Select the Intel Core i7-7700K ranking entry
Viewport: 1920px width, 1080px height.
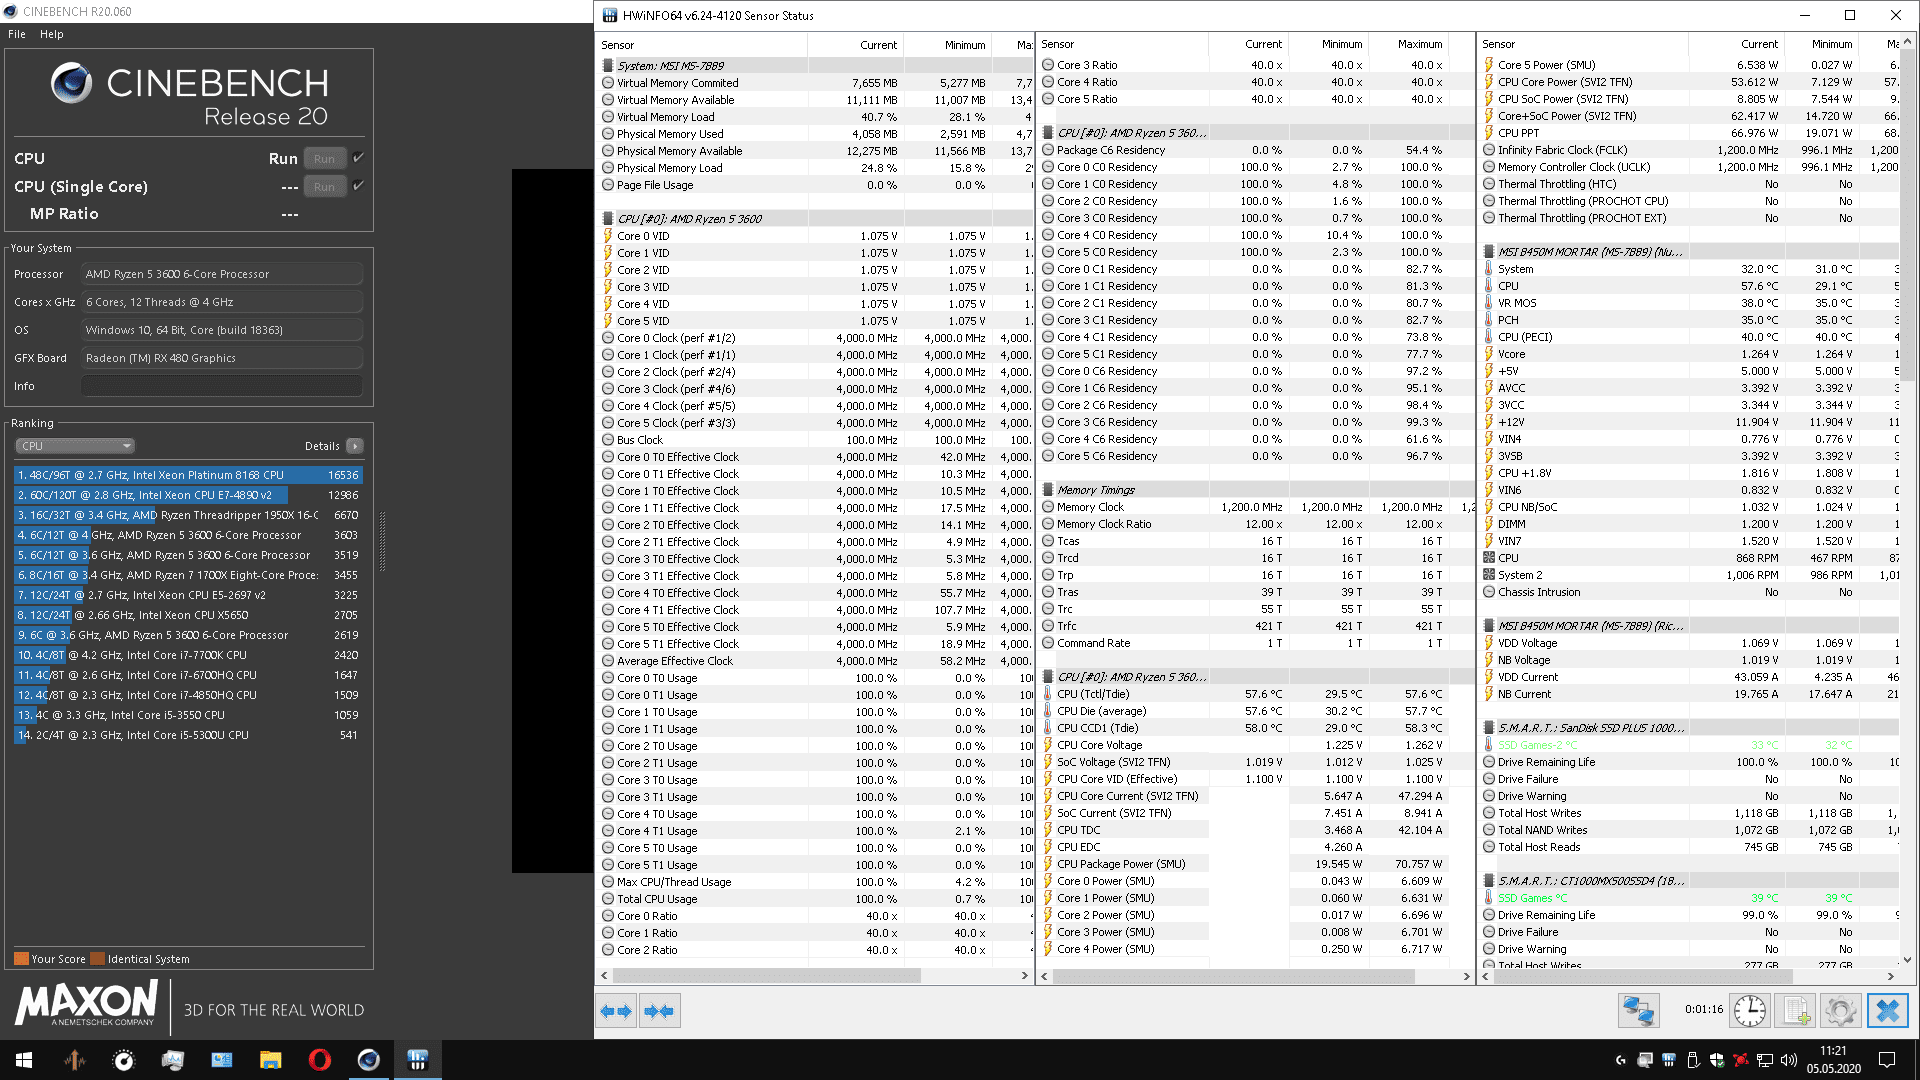(x=188, y=655)
